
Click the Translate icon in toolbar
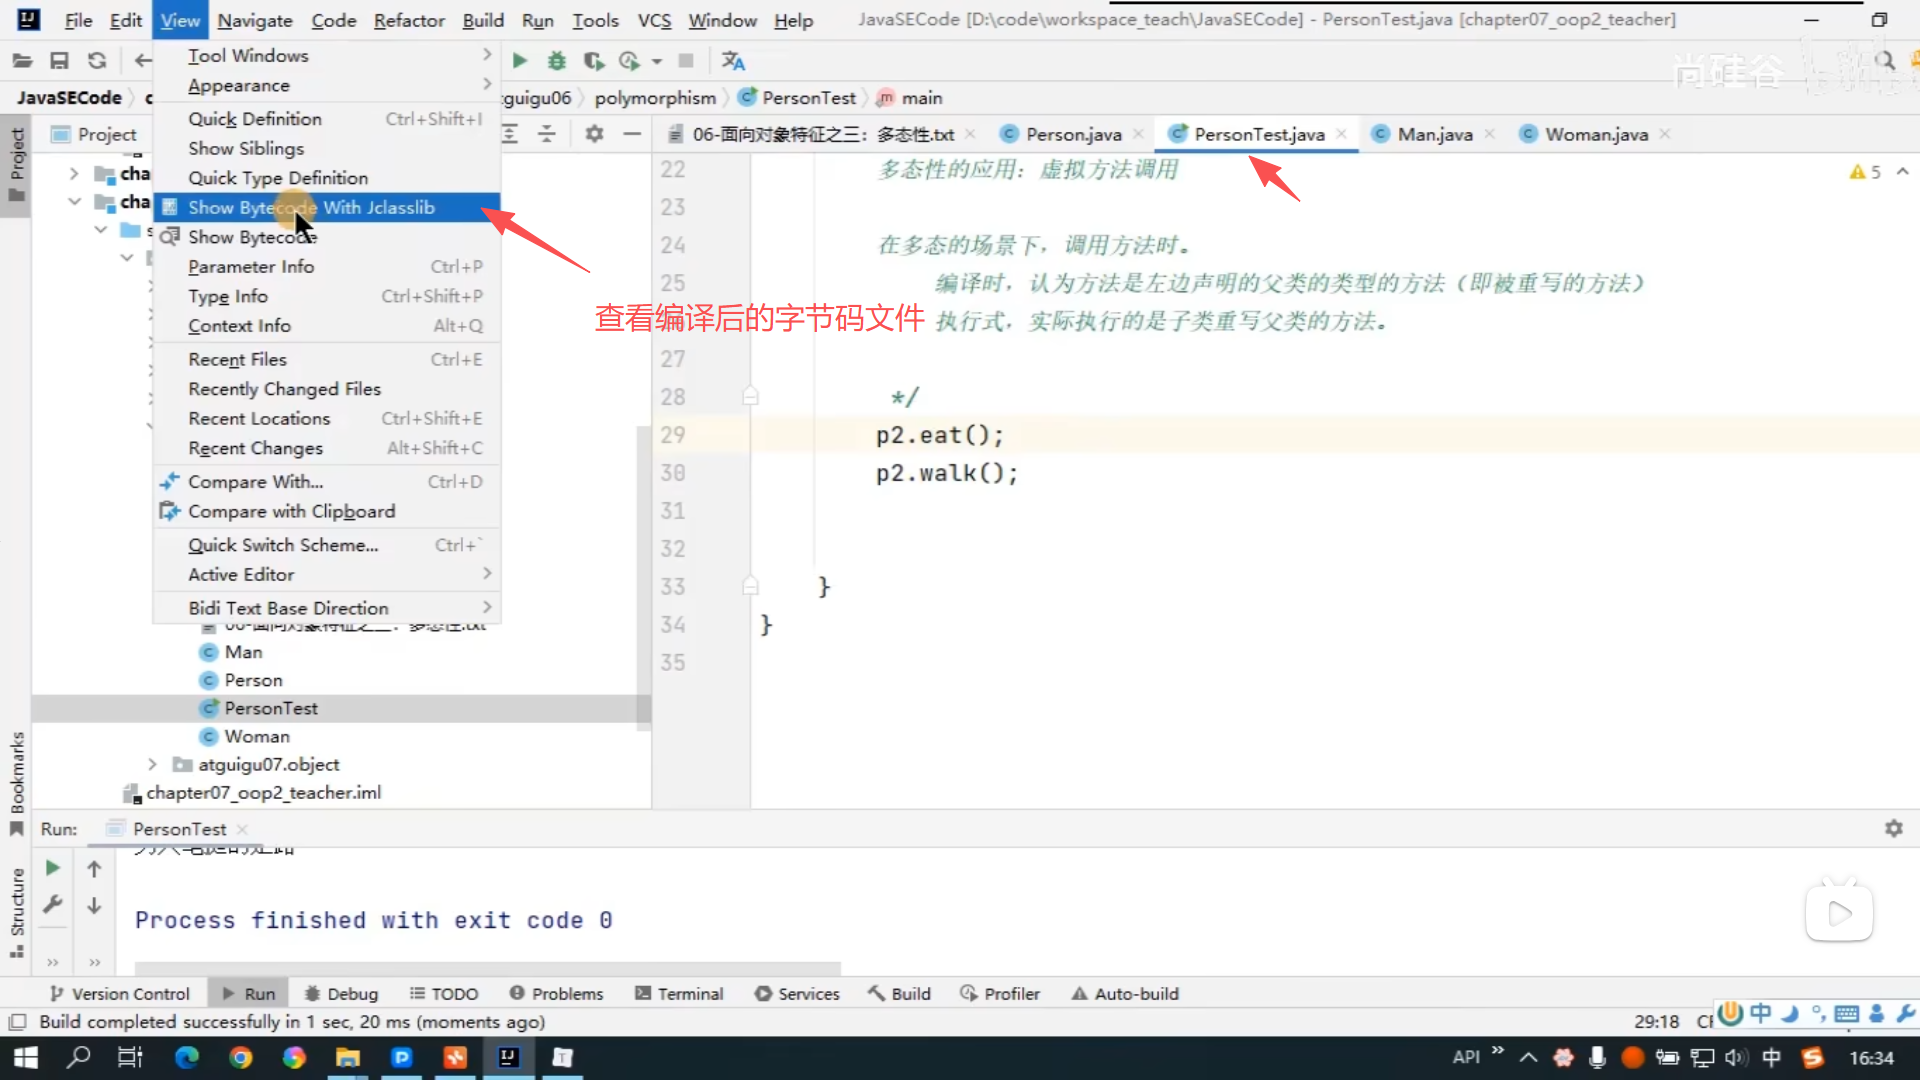(x=733, y=61)
